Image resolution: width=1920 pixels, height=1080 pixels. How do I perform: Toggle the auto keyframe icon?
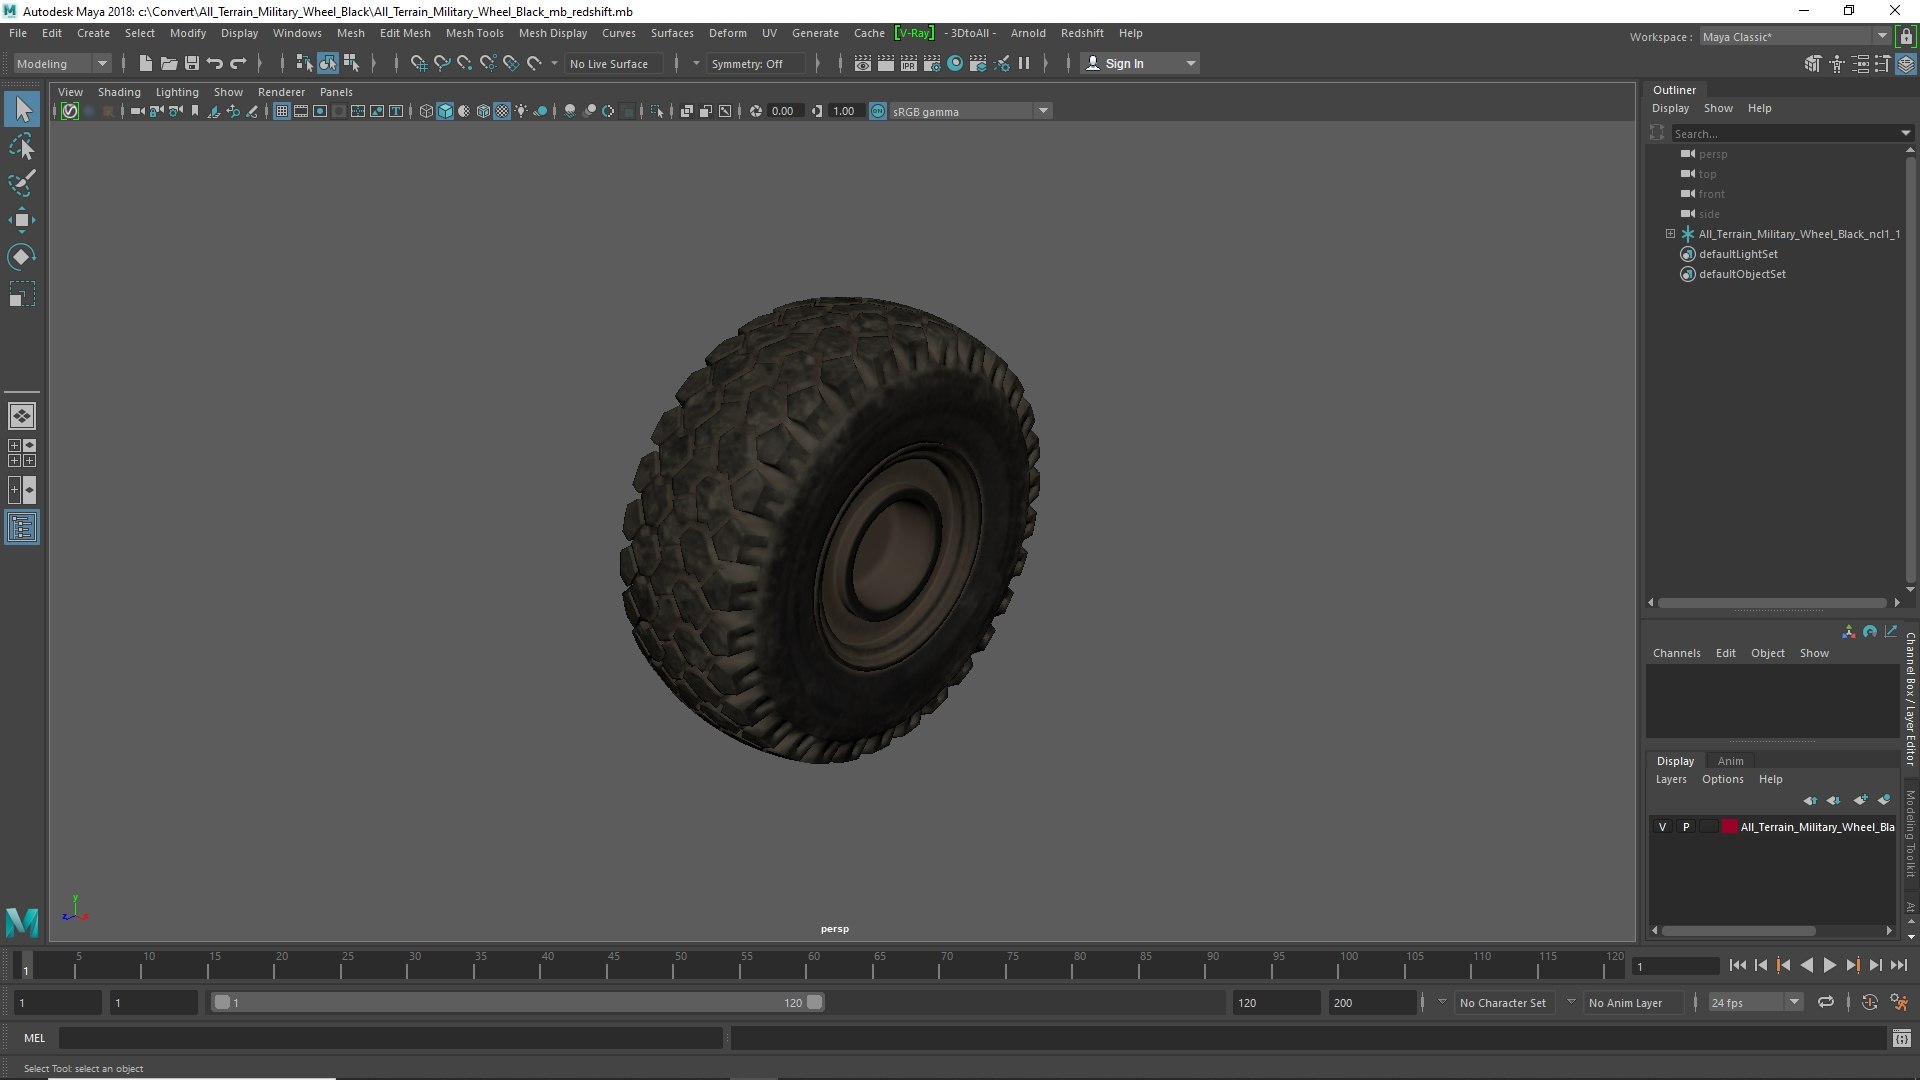pyautogui.click(x=1869, y=1002)
